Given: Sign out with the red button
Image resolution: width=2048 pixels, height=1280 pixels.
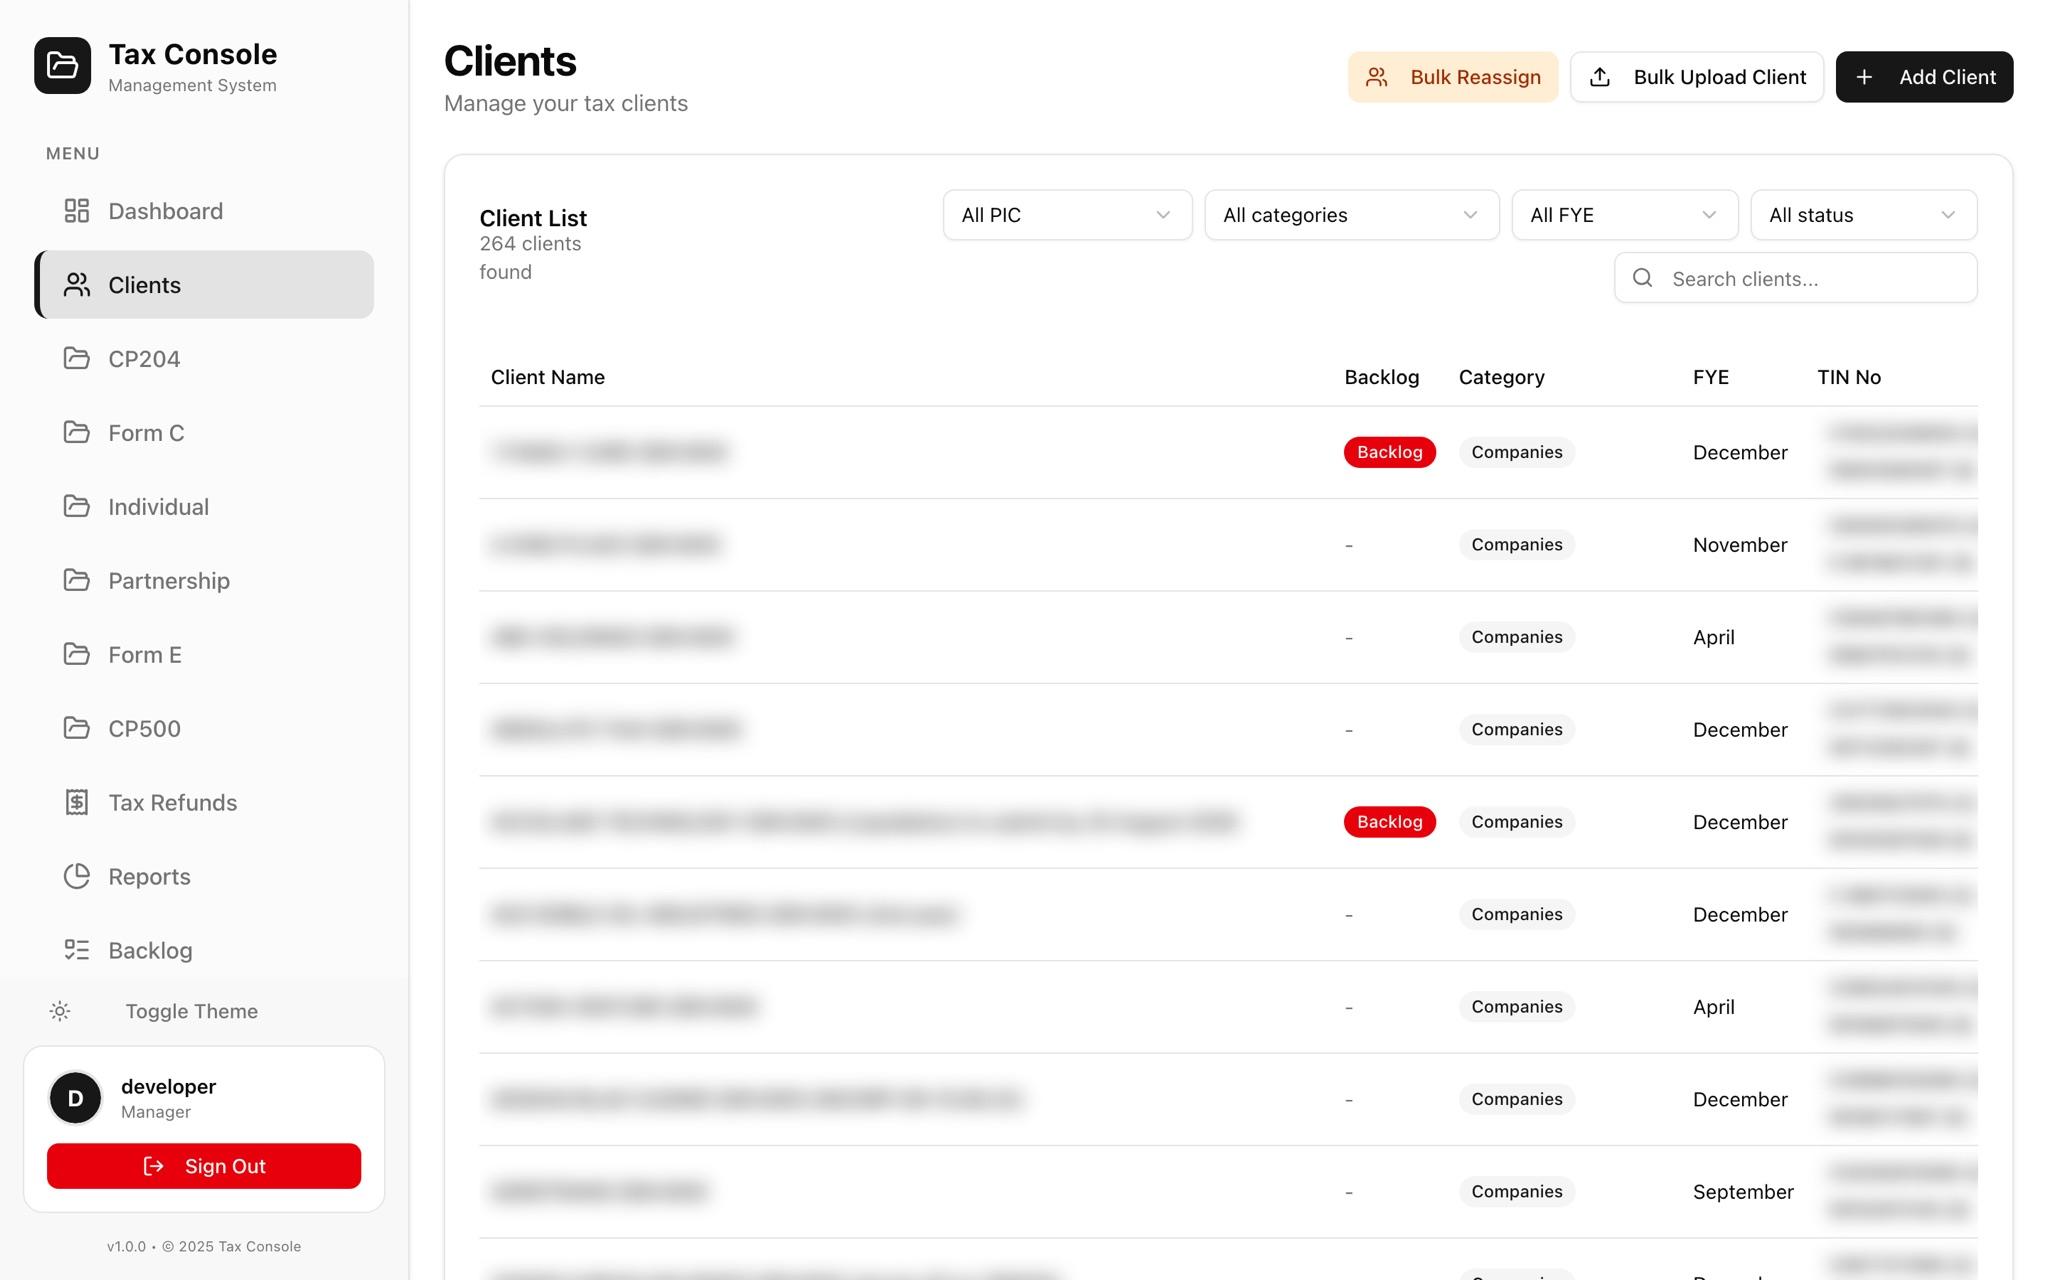Looking at the screenshot, I should (204, 1166).
